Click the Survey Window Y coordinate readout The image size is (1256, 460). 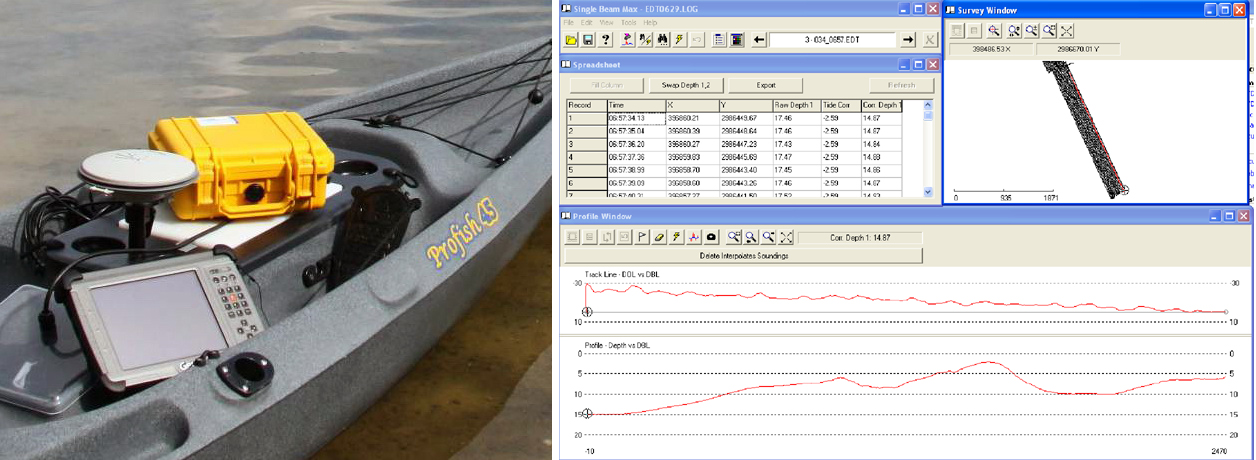(1078, 49)
